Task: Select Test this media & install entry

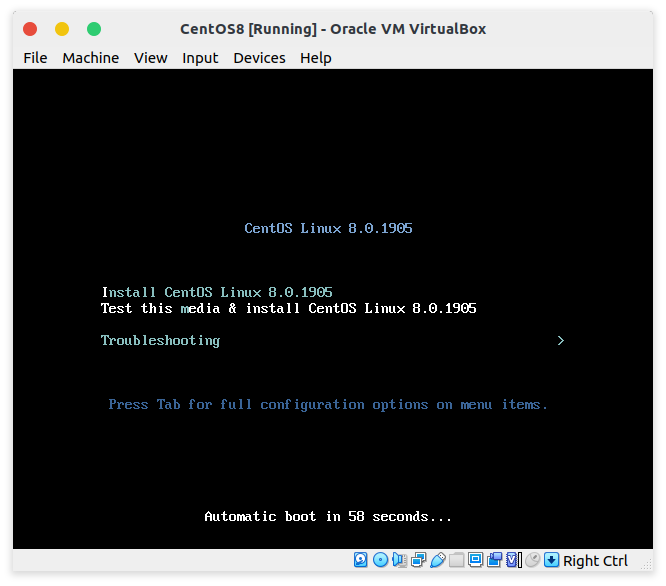Action: click(288, 308)
